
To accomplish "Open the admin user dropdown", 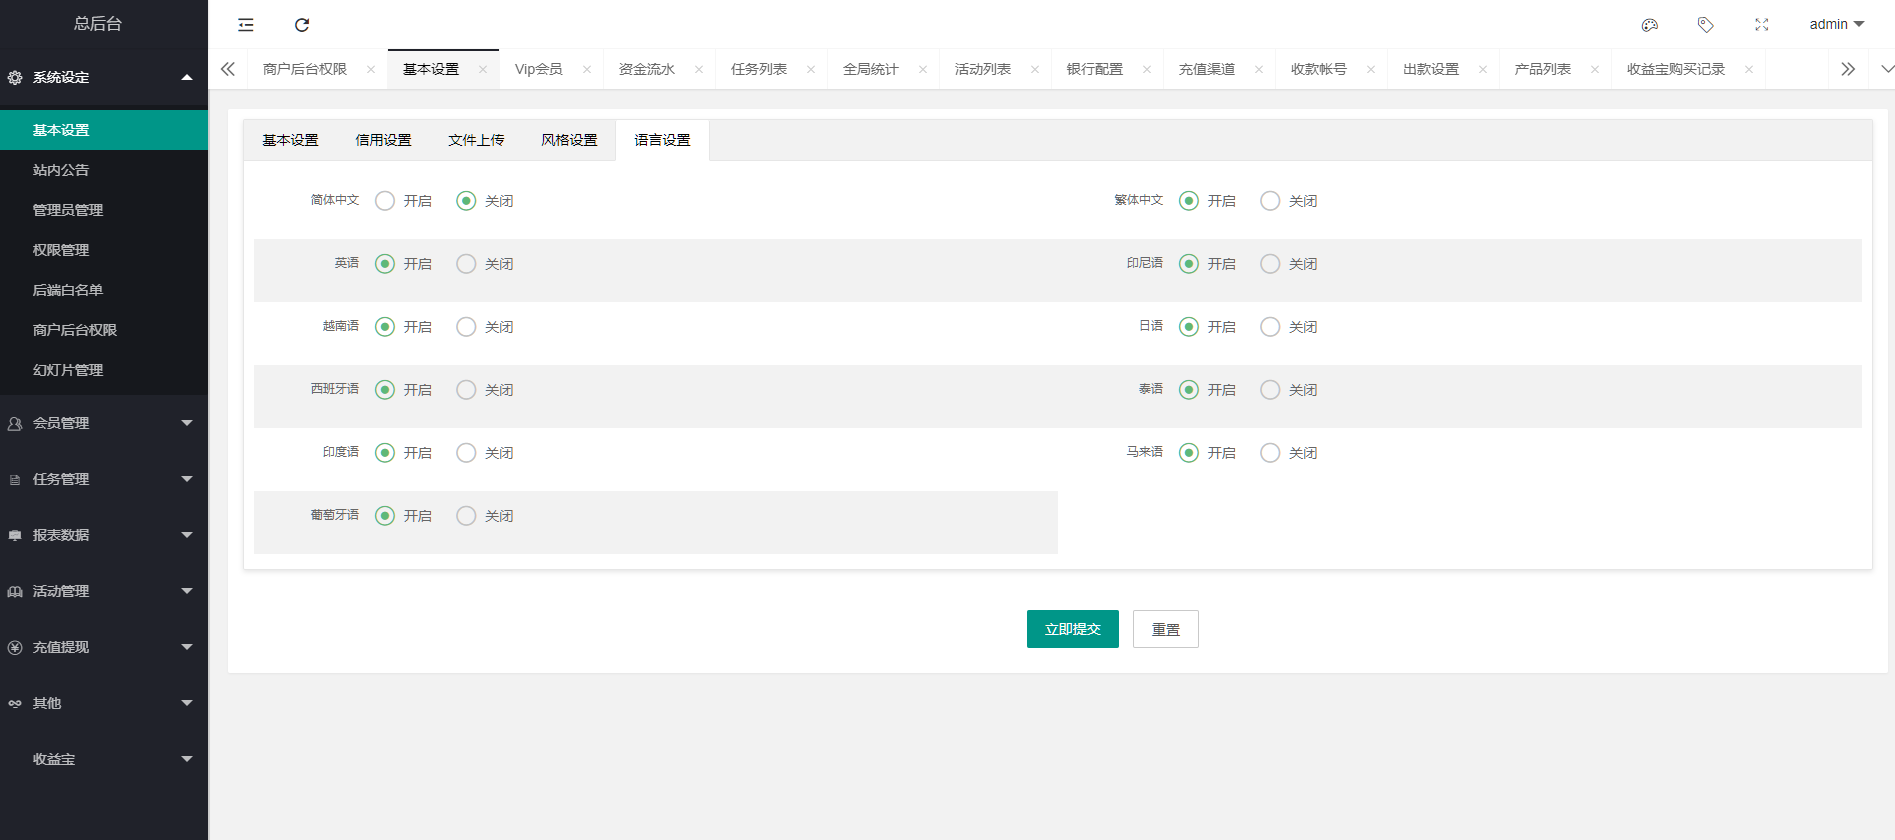I will coord(1836,24).
